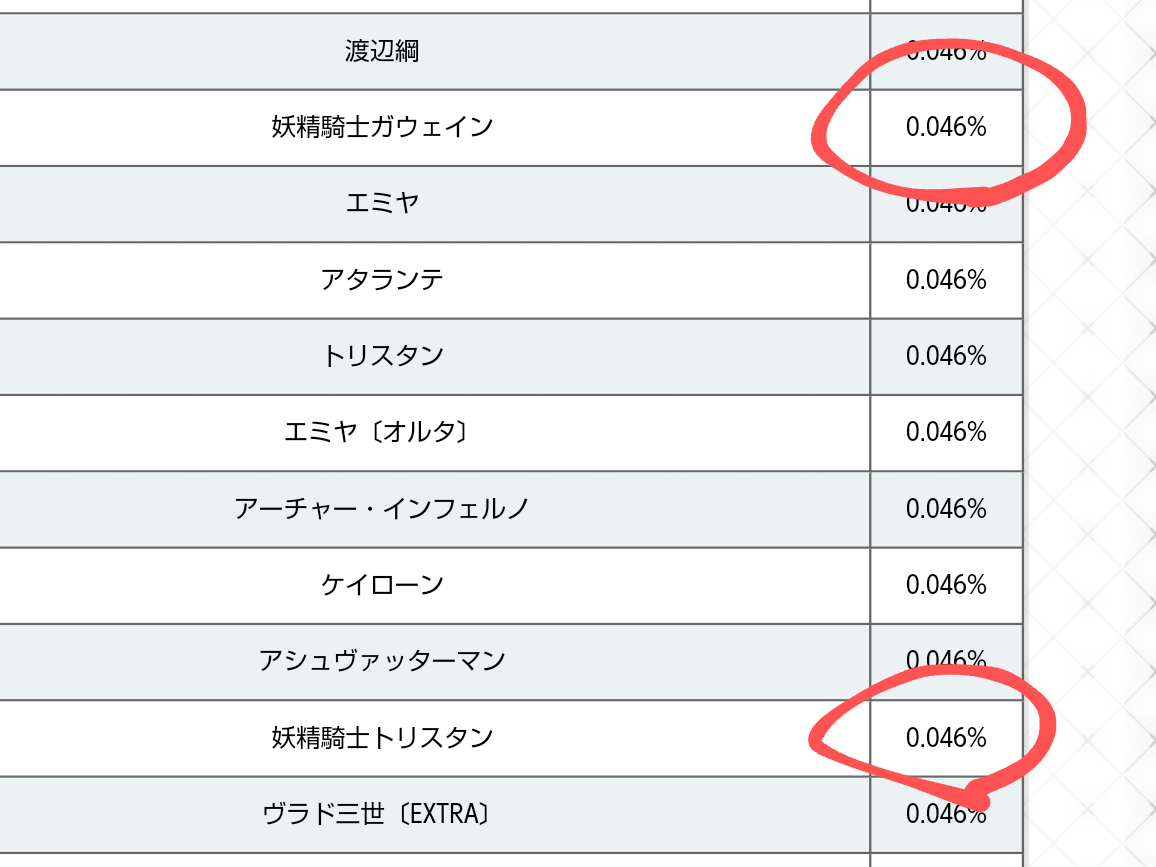The height and width of the screenshot is (867, 1156).
Task: Select the 0.046% rate for ケイローン
Action: click(x=946, y=584)
